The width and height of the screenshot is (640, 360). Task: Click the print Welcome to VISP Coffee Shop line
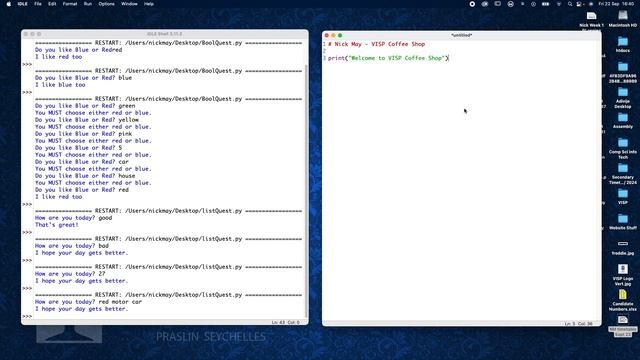[x=388, y=58]
